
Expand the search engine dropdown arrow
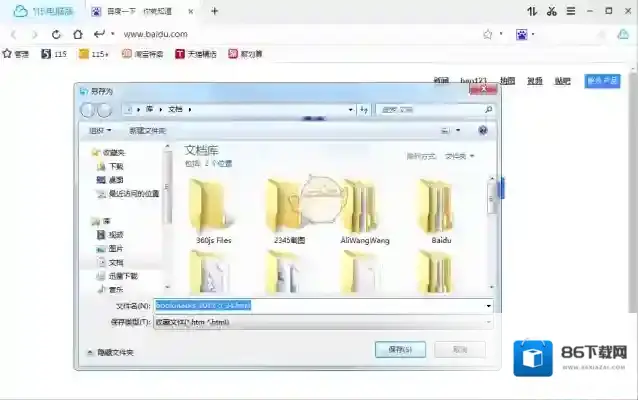pyautogui.click(x=533, y=34)
